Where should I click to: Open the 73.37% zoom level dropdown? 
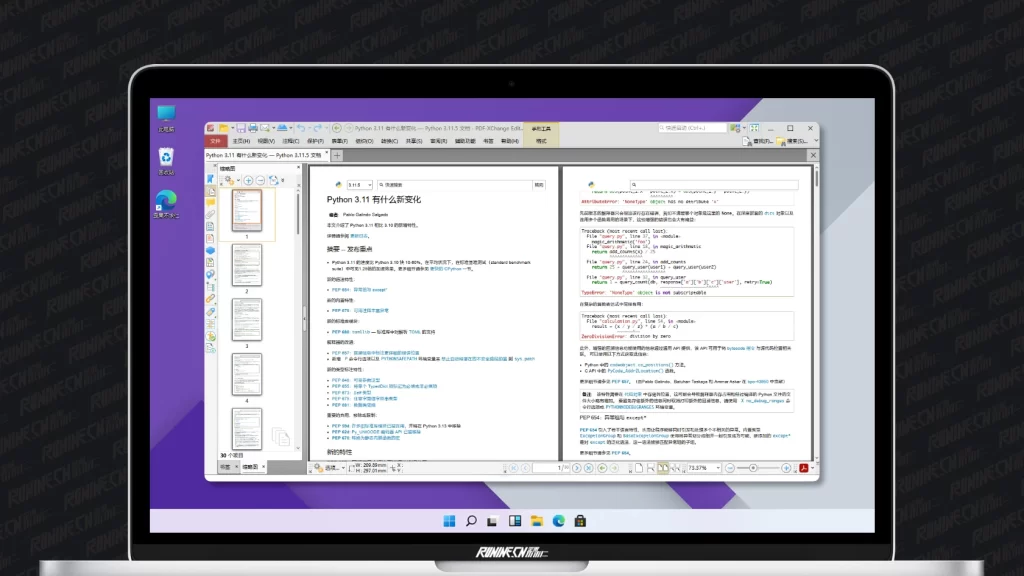(716, 467)
